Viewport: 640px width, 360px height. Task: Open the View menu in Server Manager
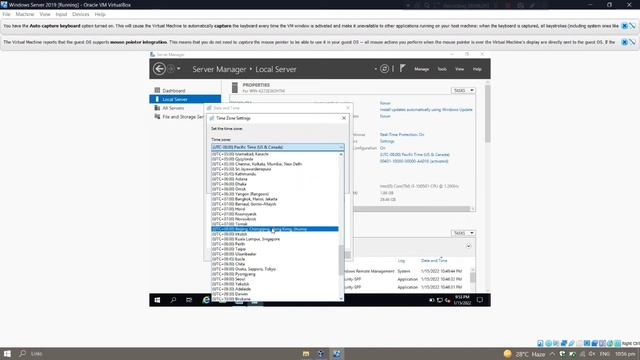tap(460, 69)
